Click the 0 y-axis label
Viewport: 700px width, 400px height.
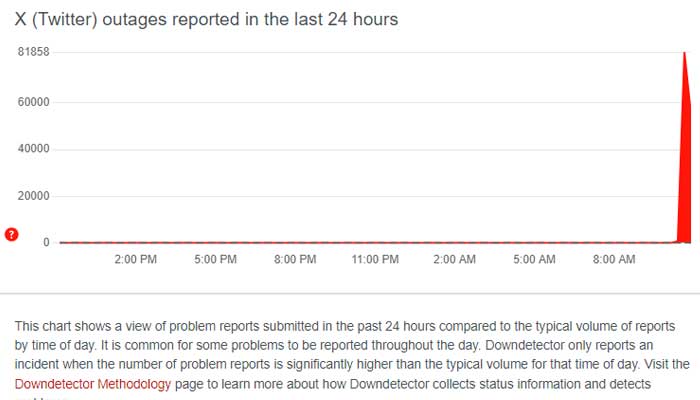click(47, 242)
